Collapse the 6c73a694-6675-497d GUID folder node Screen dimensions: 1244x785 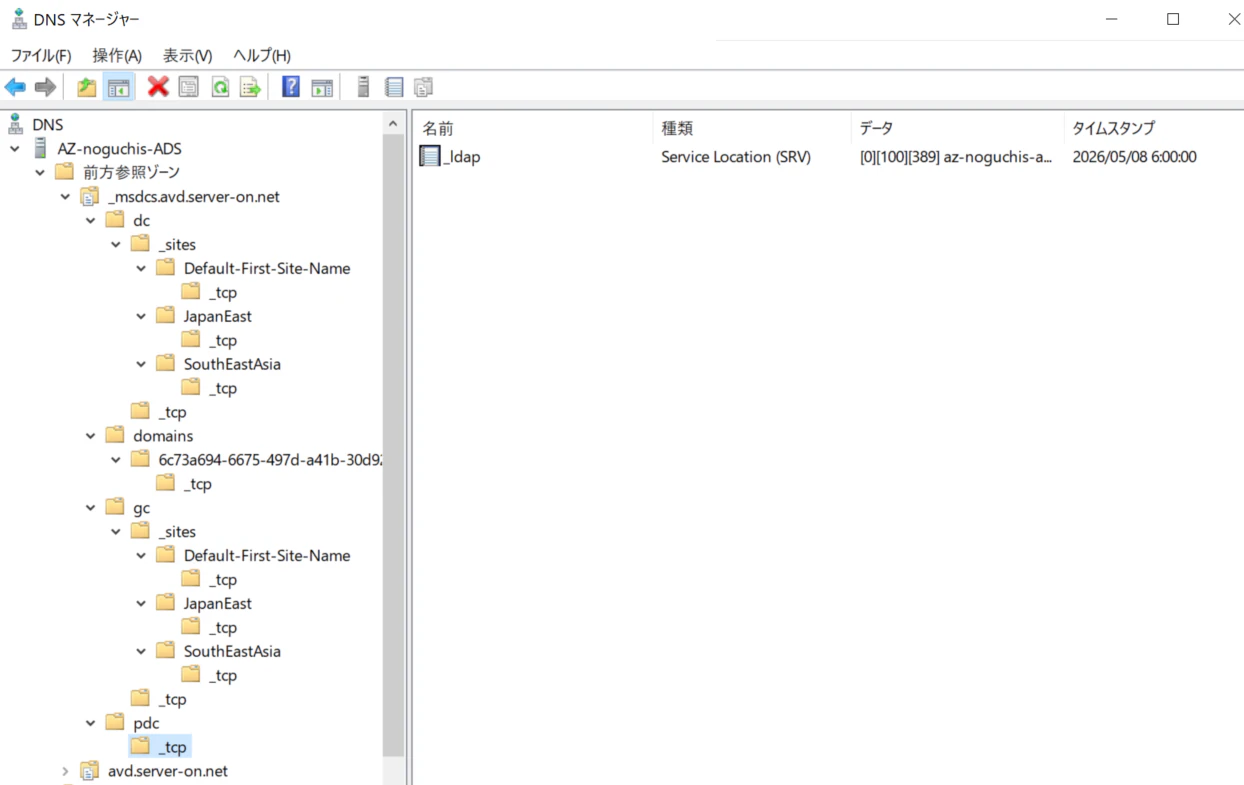click(x=116, y=460)
